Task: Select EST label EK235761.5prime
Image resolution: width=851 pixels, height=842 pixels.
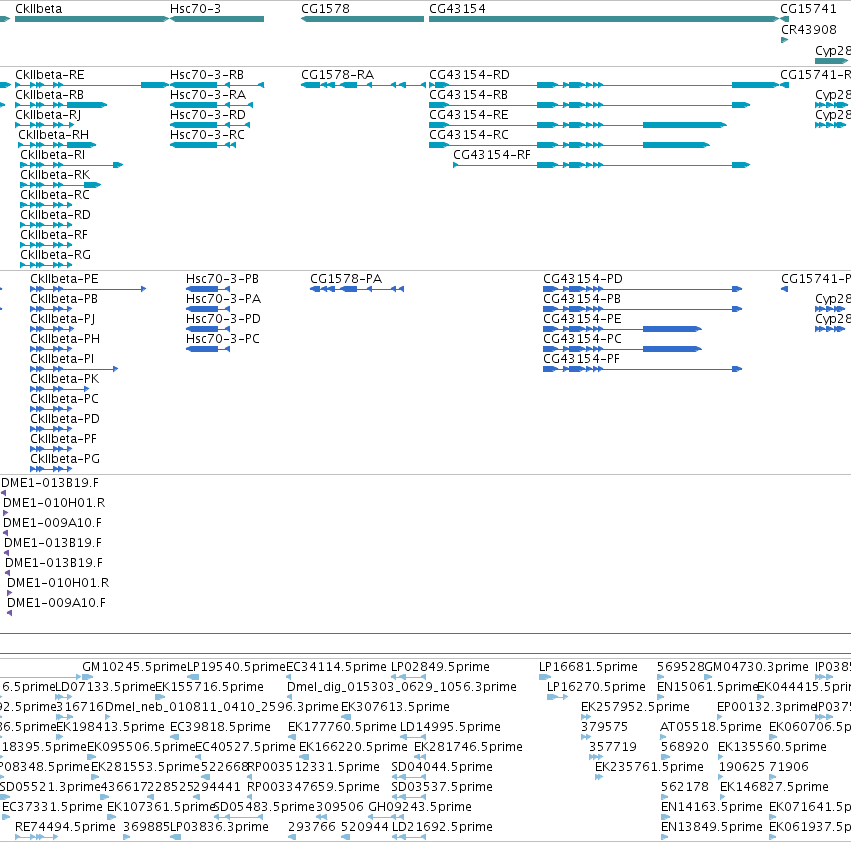Action: tap(650, 767)
